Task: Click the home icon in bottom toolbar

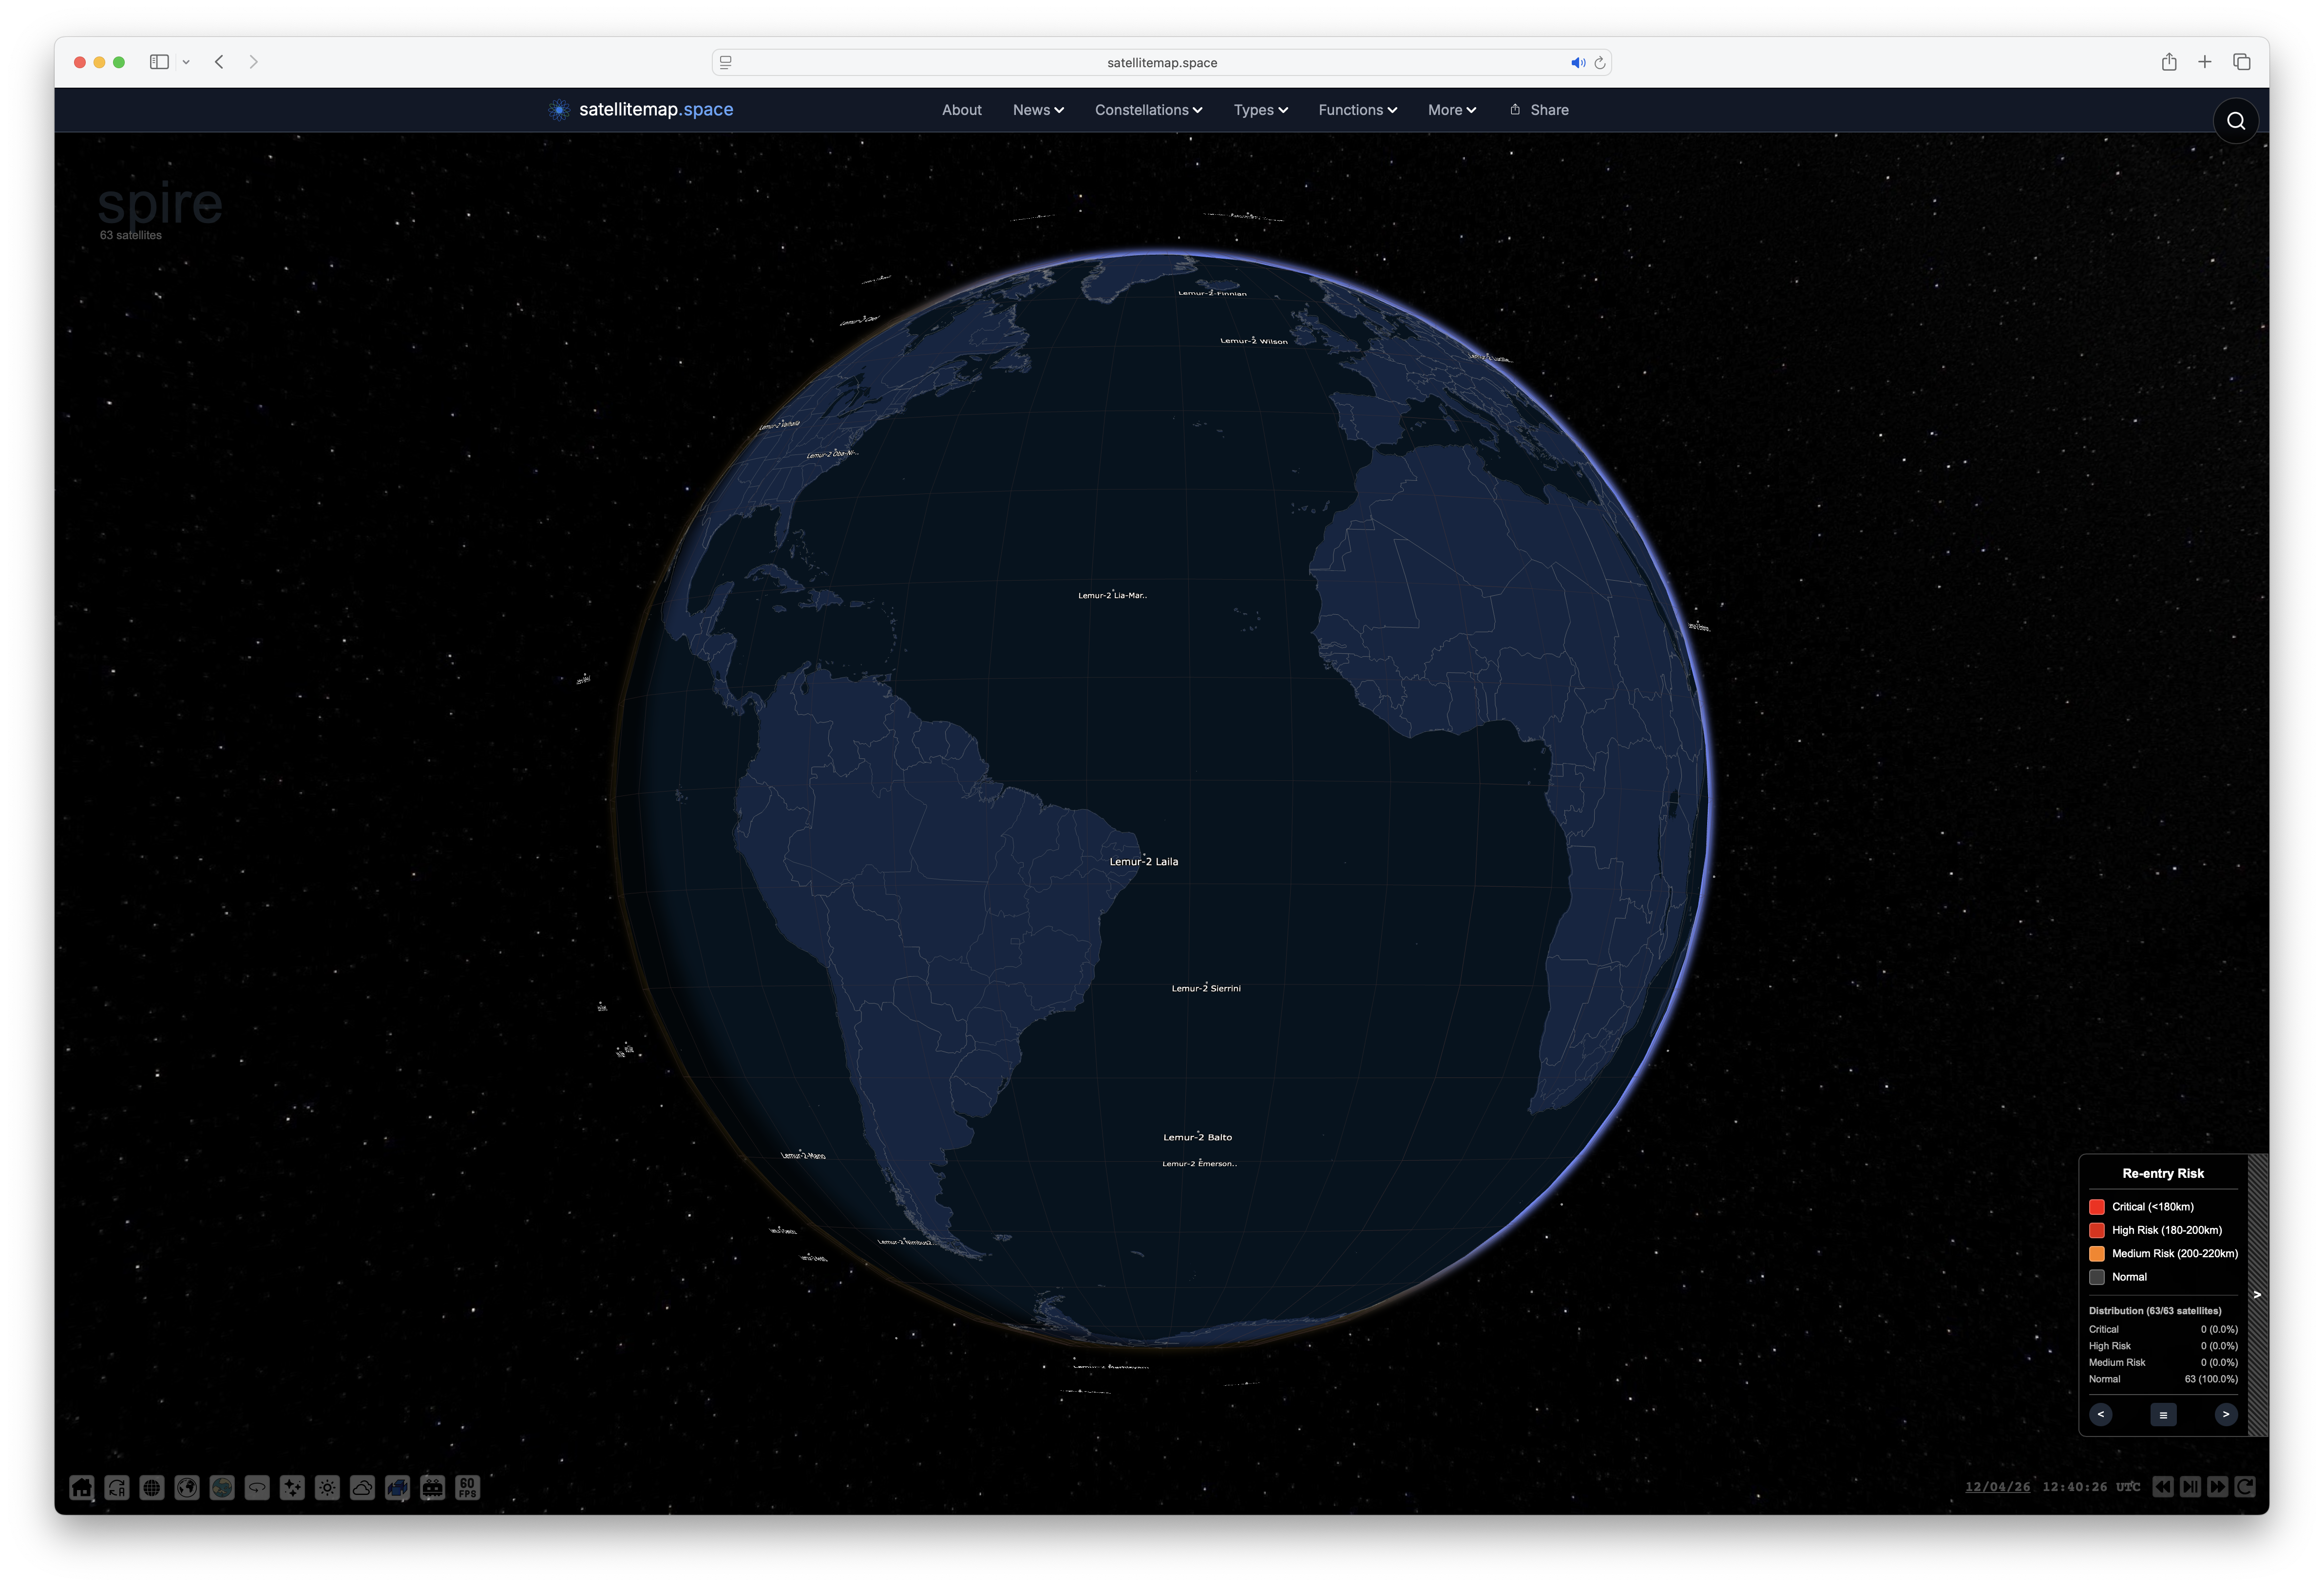Action: click(x=82, y=1488)
